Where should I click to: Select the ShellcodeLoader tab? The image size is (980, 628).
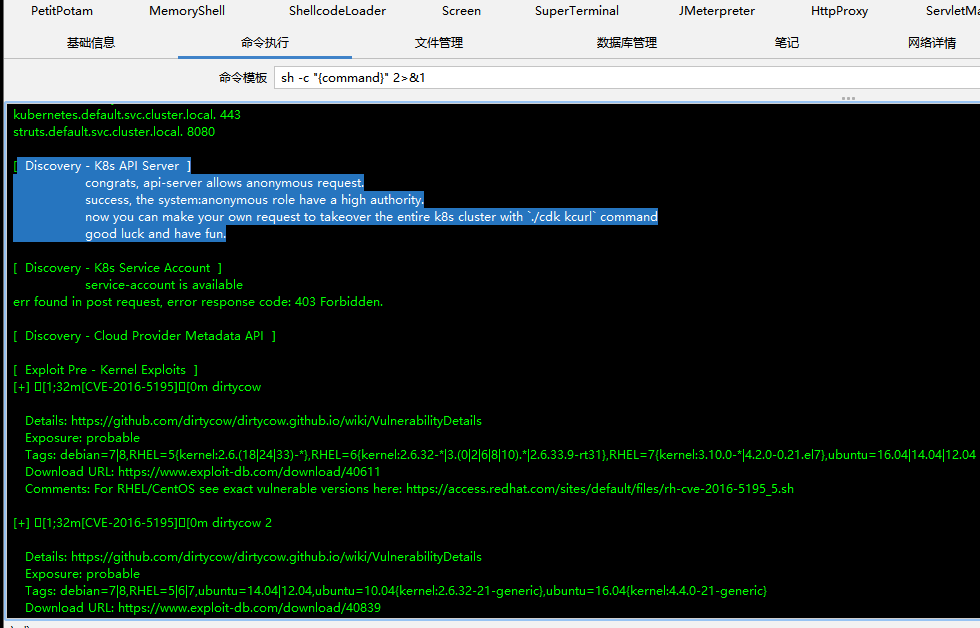[x=337, y=11]
